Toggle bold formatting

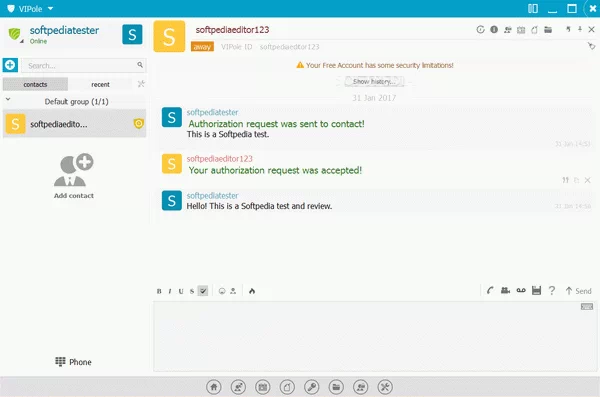point(159,291)
